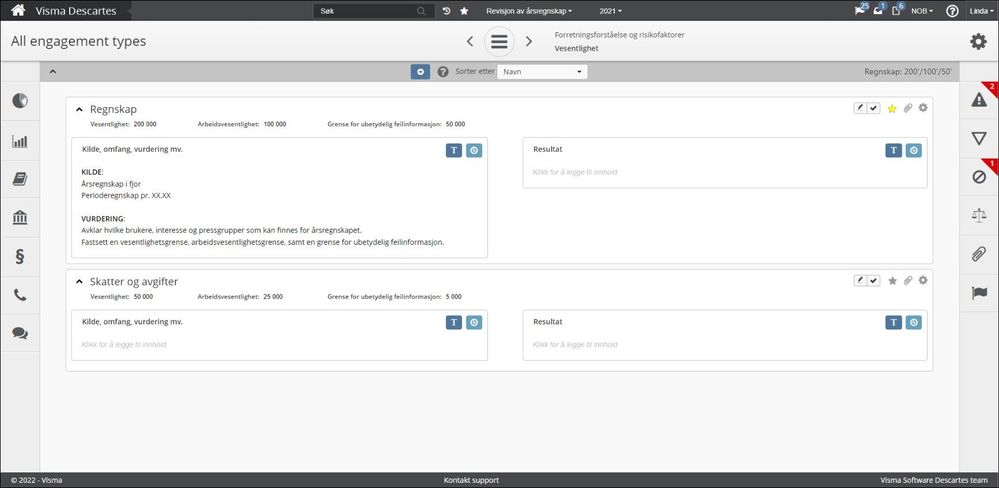Click the Regnskap Kilde text content
The width and height of the screenshot is (999, 488).
(x=263, y=207)
